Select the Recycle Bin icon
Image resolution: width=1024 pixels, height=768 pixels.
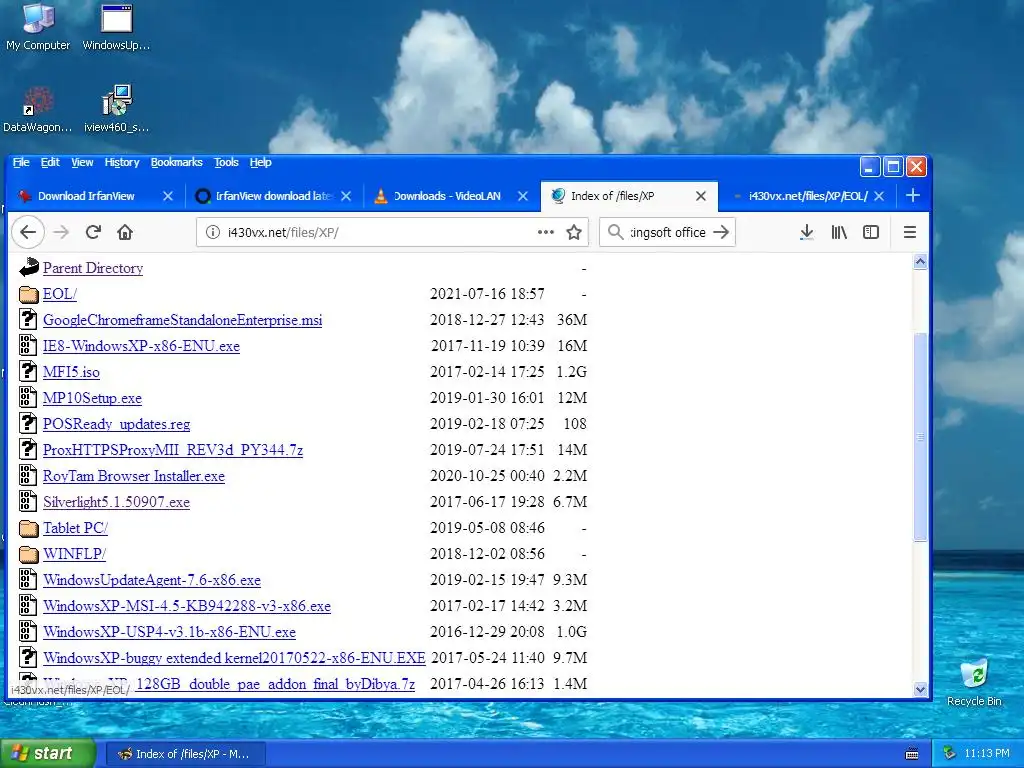[x=974, y=683]
